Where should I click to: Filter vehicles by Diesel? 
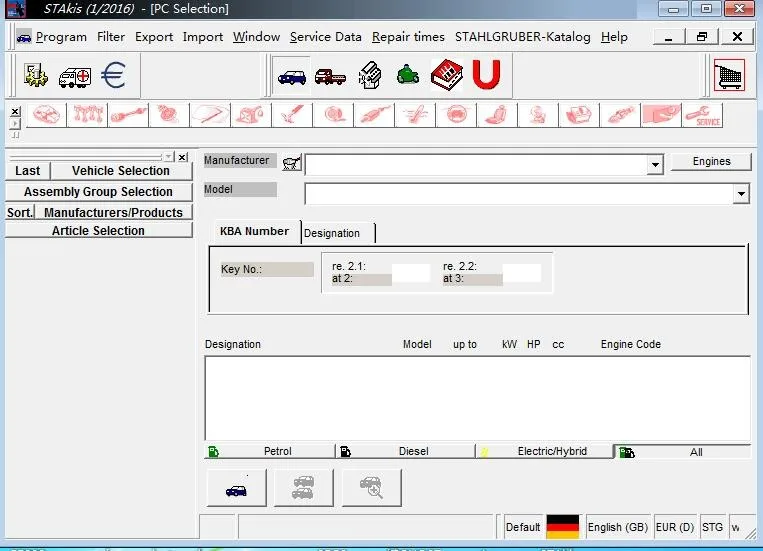(x=406, y=451)
